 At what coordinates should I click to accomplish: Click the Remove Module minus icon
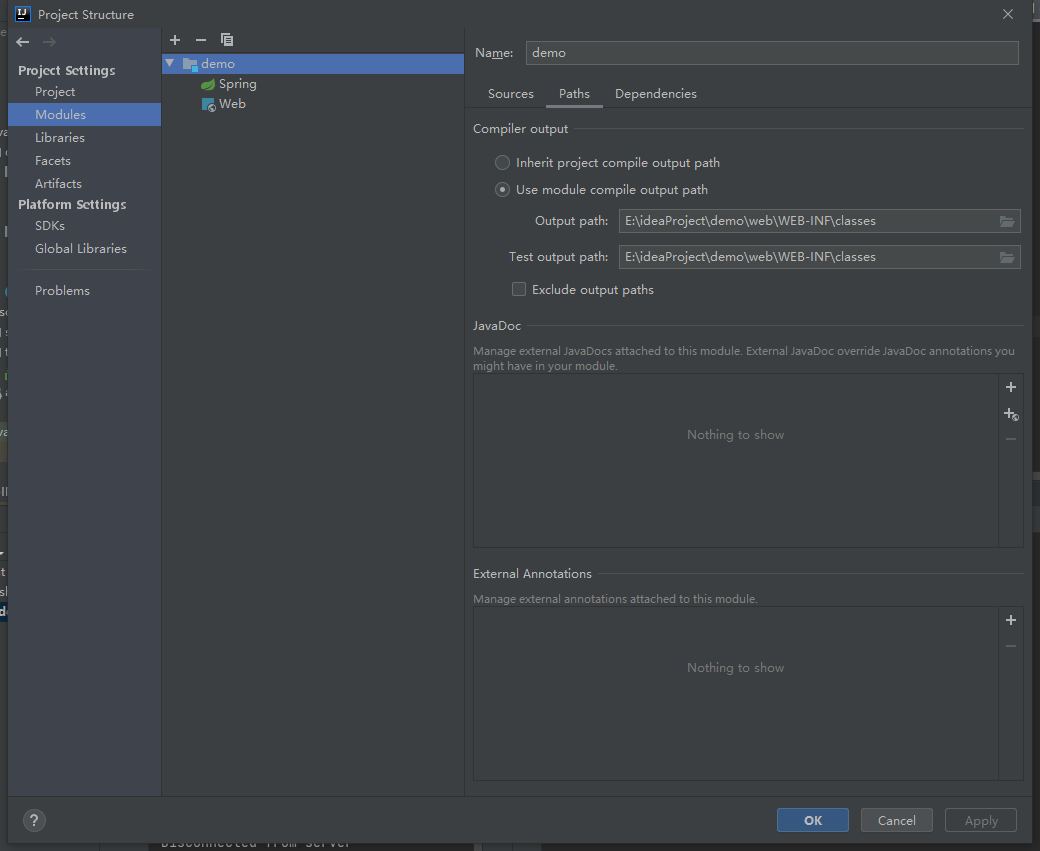200,39
